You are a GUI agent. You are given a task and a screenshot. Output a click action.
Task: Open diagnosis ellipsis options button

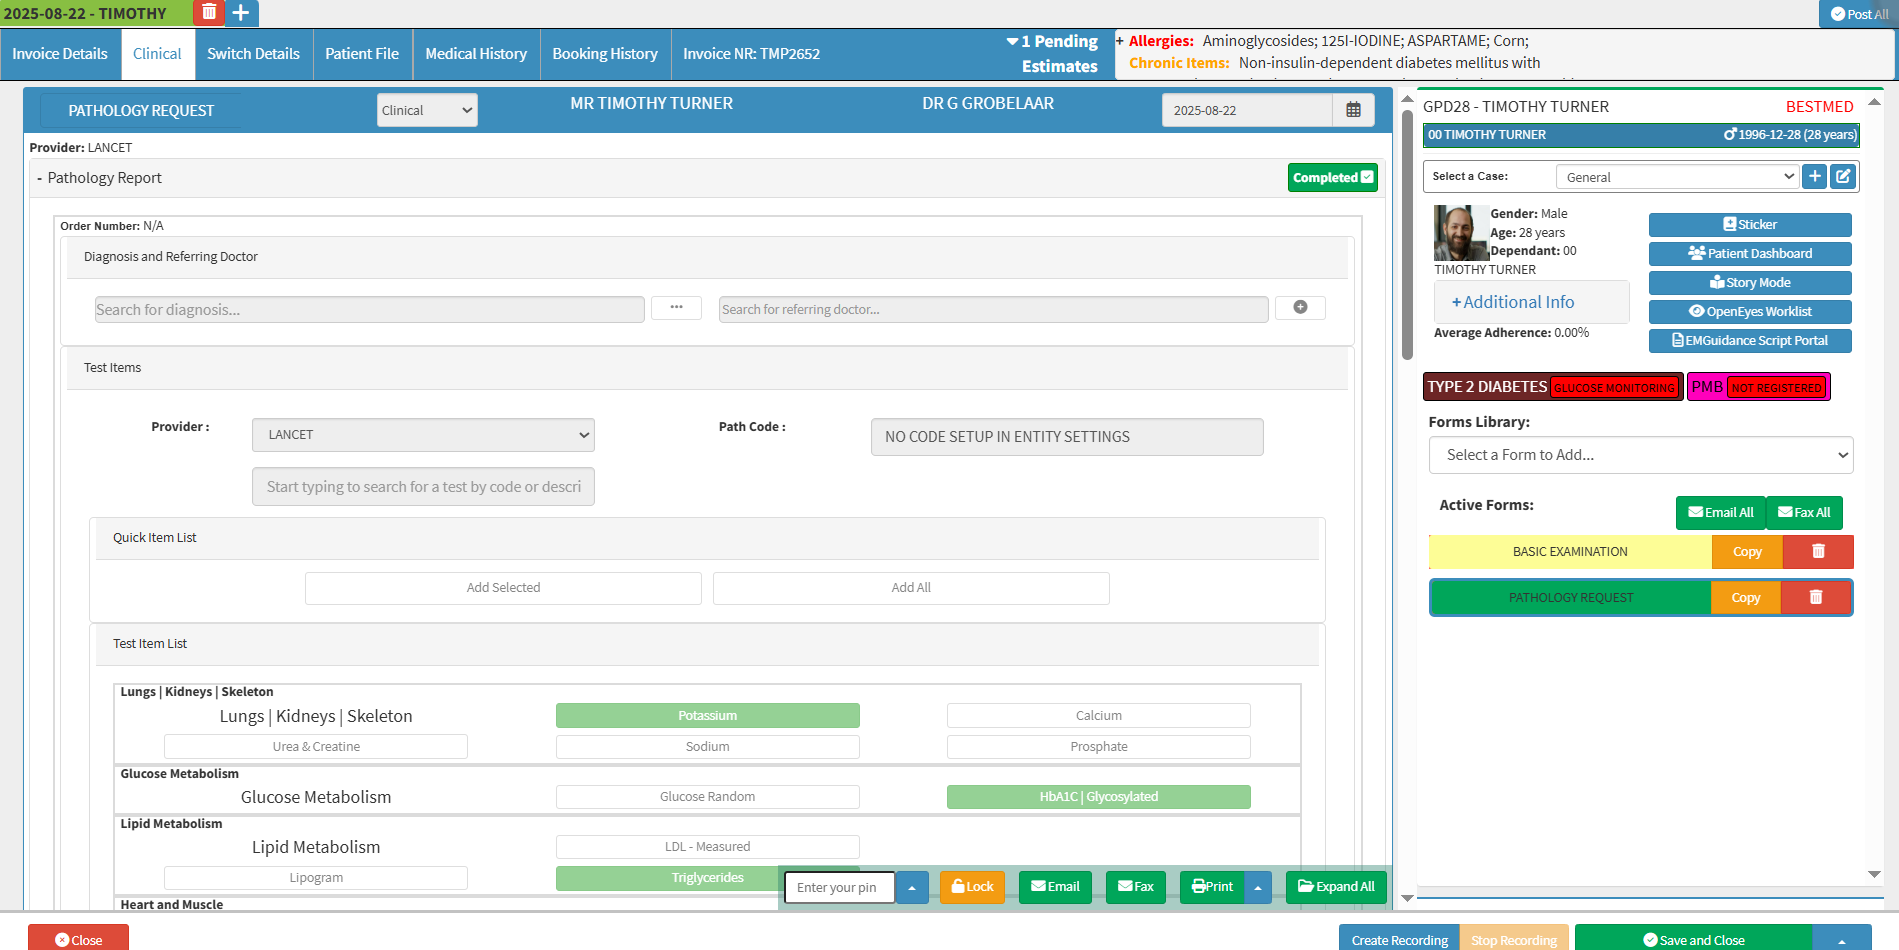coord(676,308)
